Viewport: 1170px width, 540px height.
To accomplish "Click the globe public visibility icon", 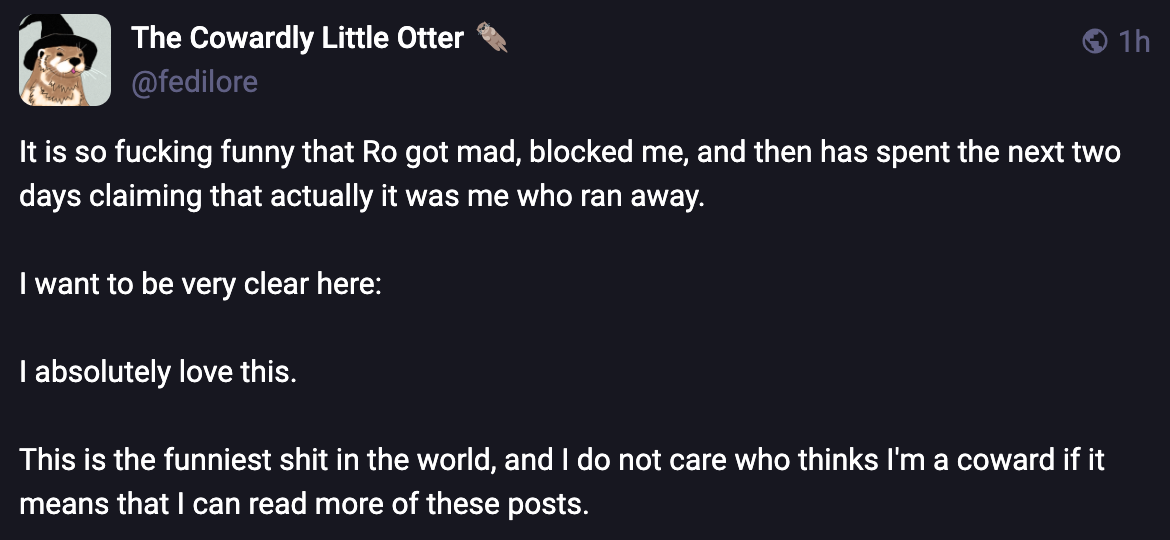I will [1096, 41].
